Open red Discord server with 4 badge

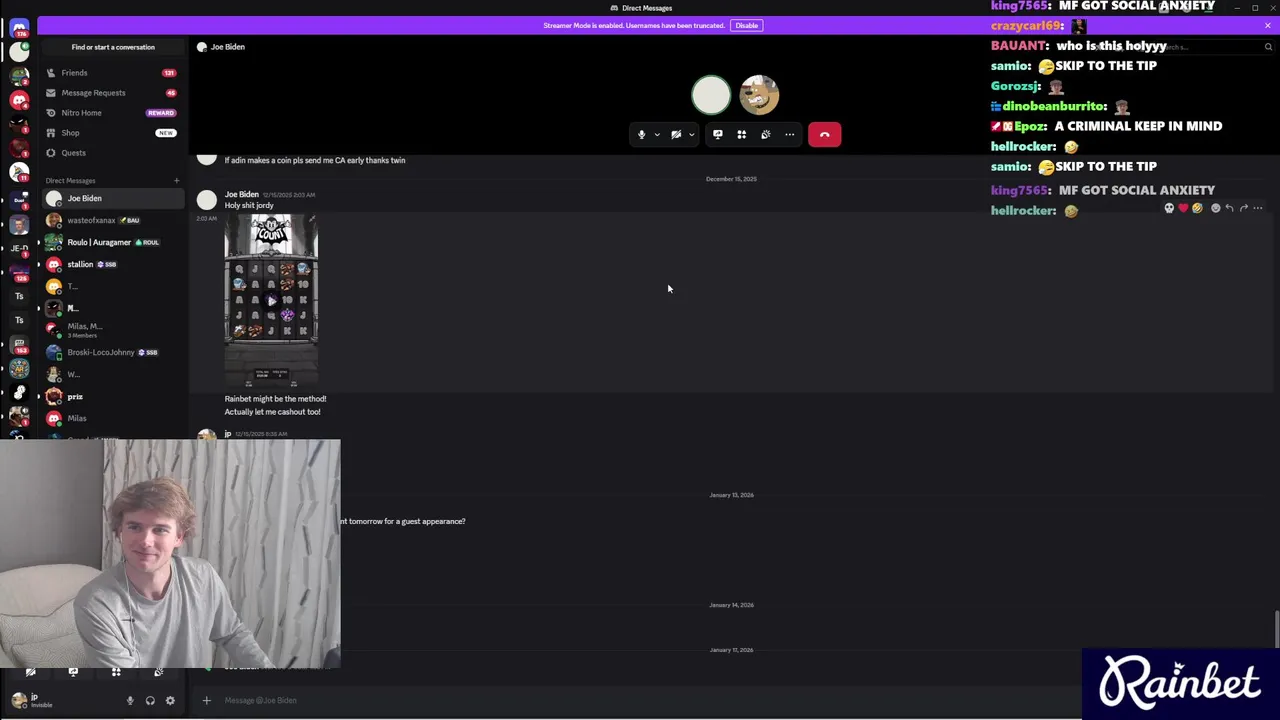tap(19, 100)
